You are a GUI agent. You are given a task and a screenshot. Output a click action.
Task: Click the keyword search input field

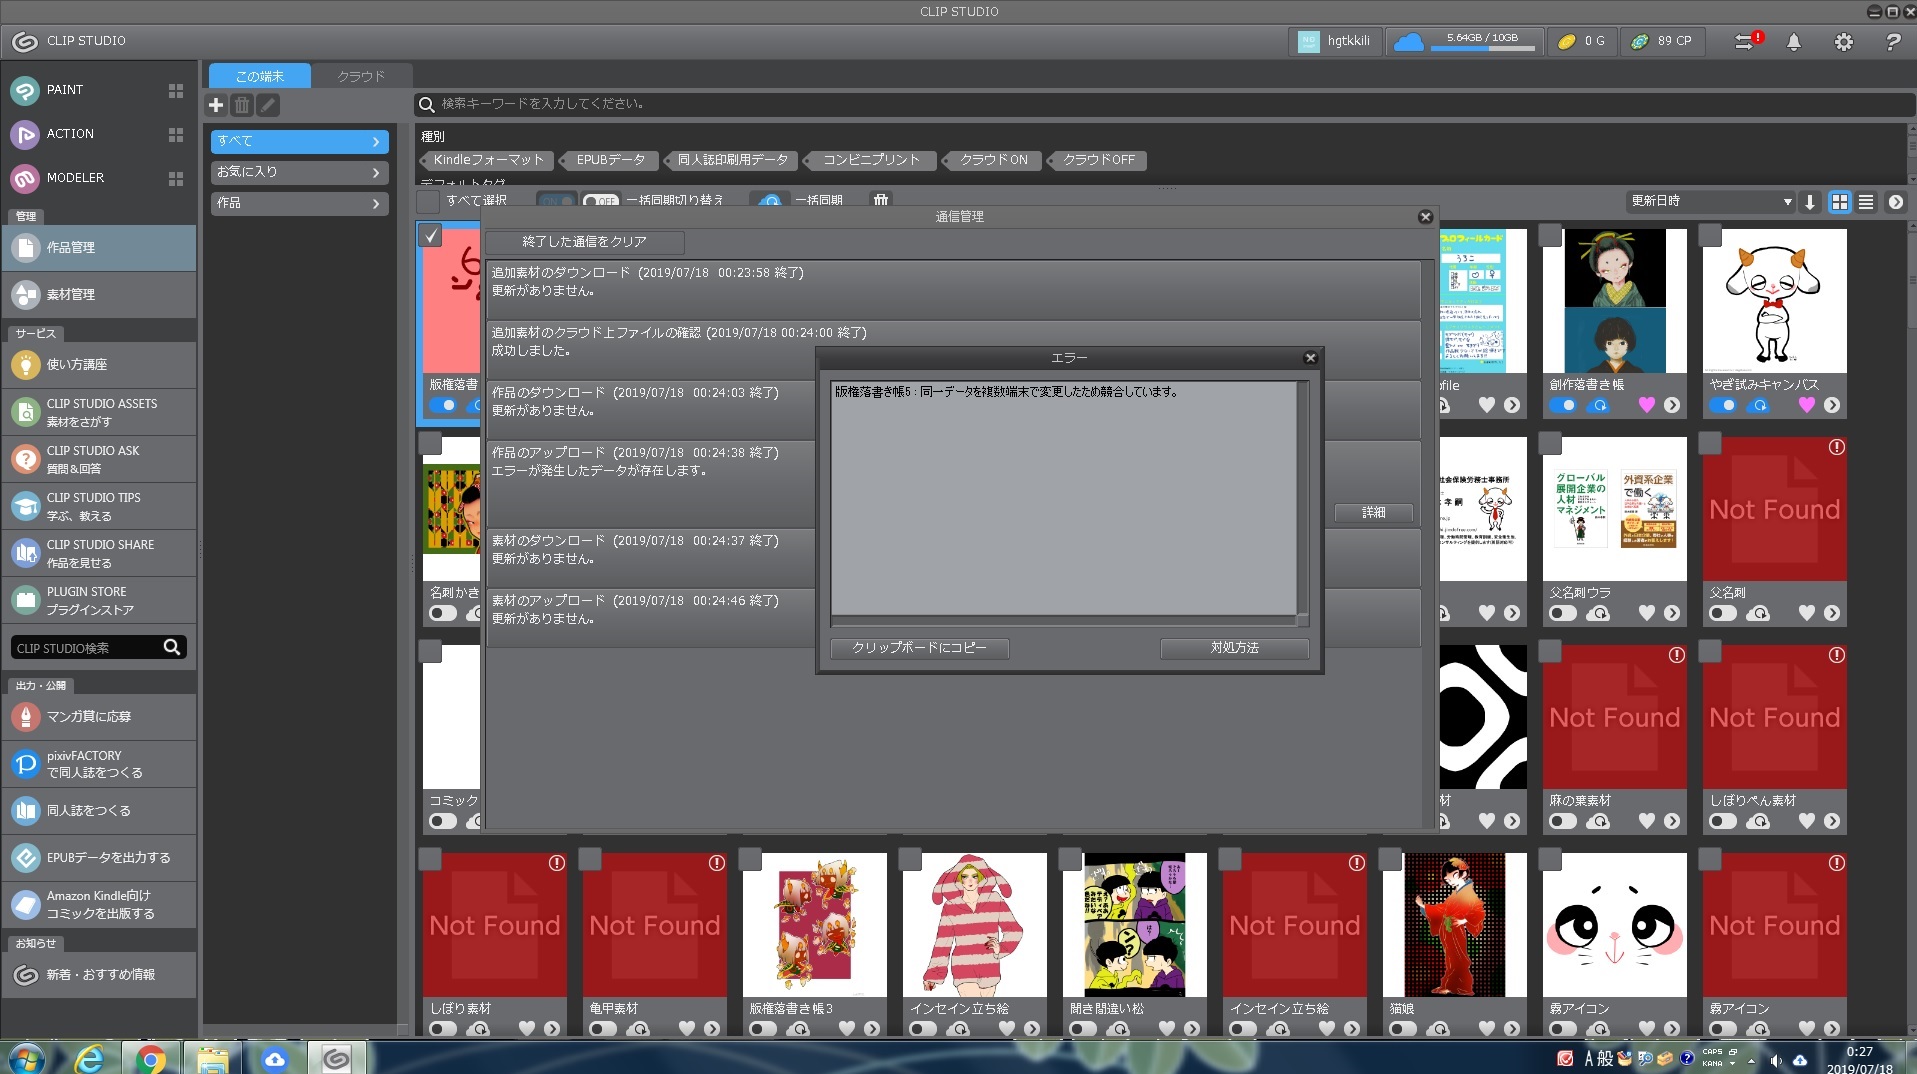click(x=1160, y=104)
